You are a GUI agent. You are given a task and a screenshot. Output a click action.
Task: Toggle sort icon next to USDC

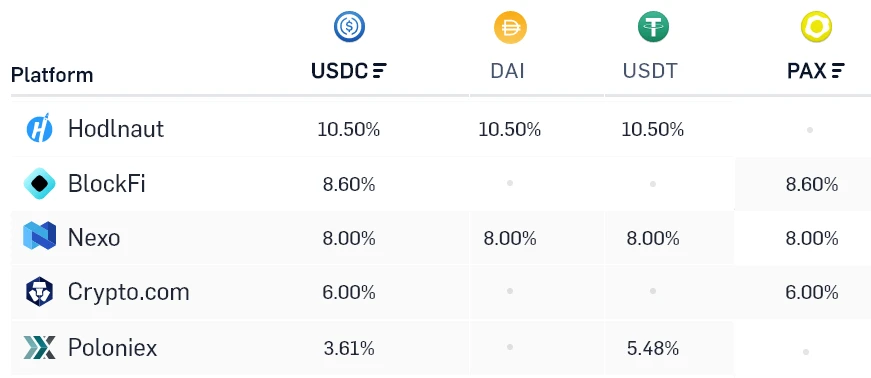(380, 71)
